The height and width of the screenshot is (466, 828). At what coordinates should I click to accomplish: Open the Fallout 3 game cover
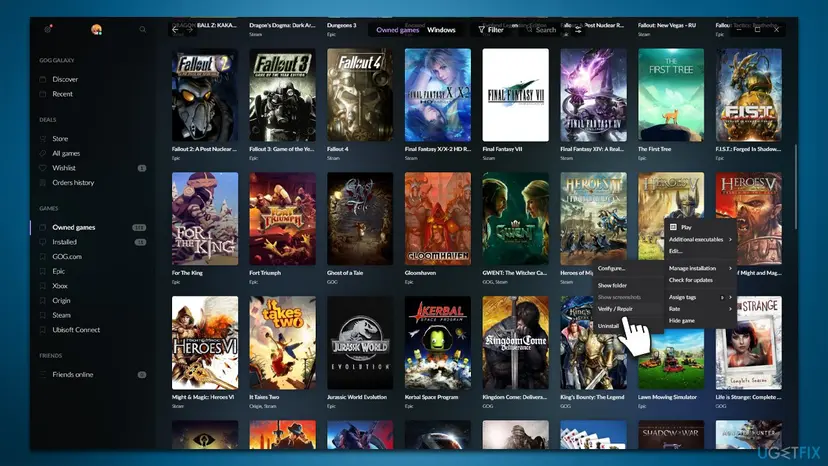point(283,95)
